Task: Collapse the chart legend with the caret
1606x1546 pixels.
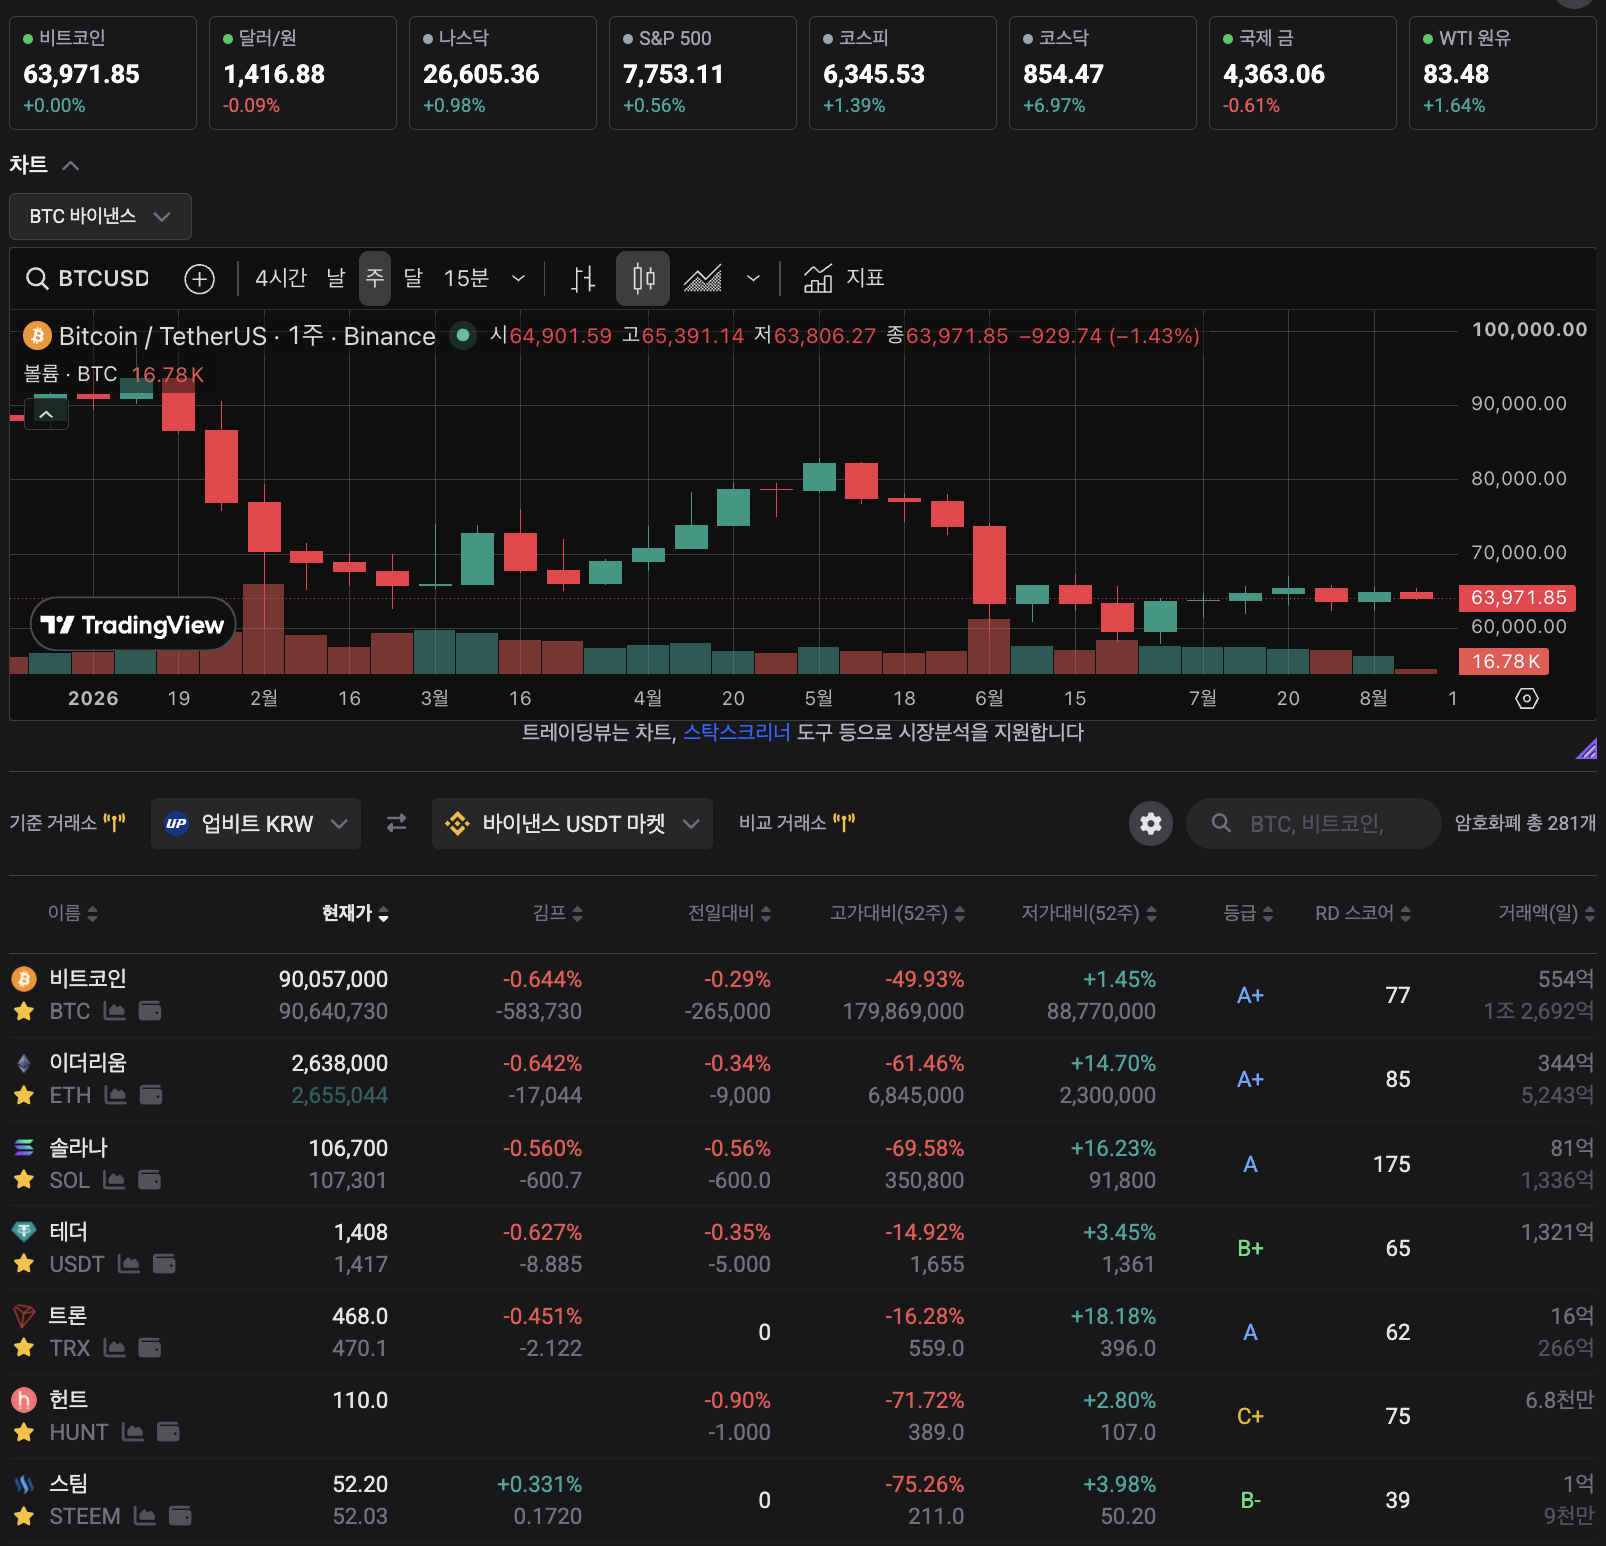Action: (x=46, y=414)
